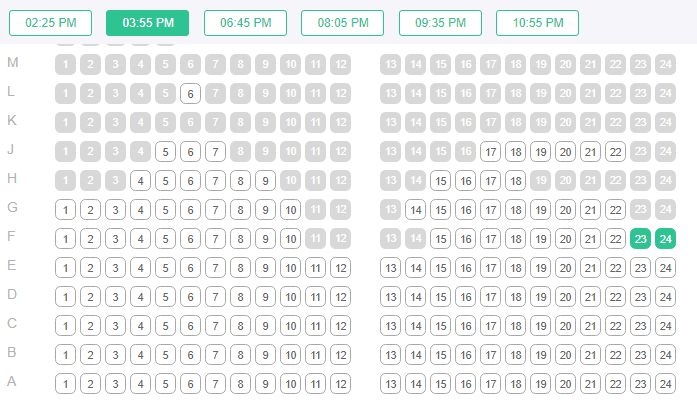This screenshot has width=697, height=418.
Task: Choose seat 5 in row J
Action: tap(165, 152)
